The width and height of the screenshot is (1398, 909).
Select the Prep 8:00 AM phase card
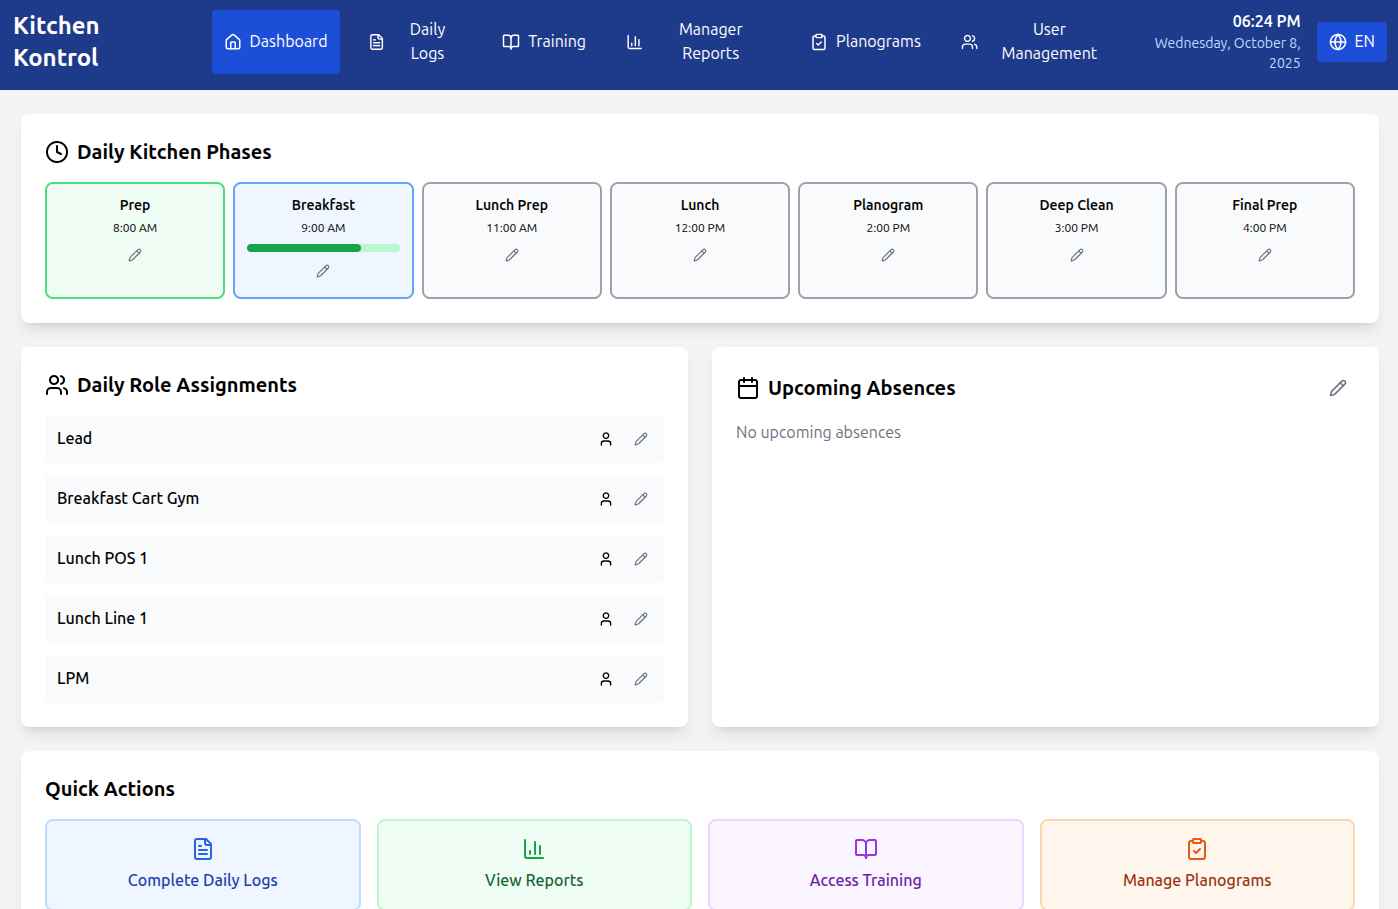135,240
